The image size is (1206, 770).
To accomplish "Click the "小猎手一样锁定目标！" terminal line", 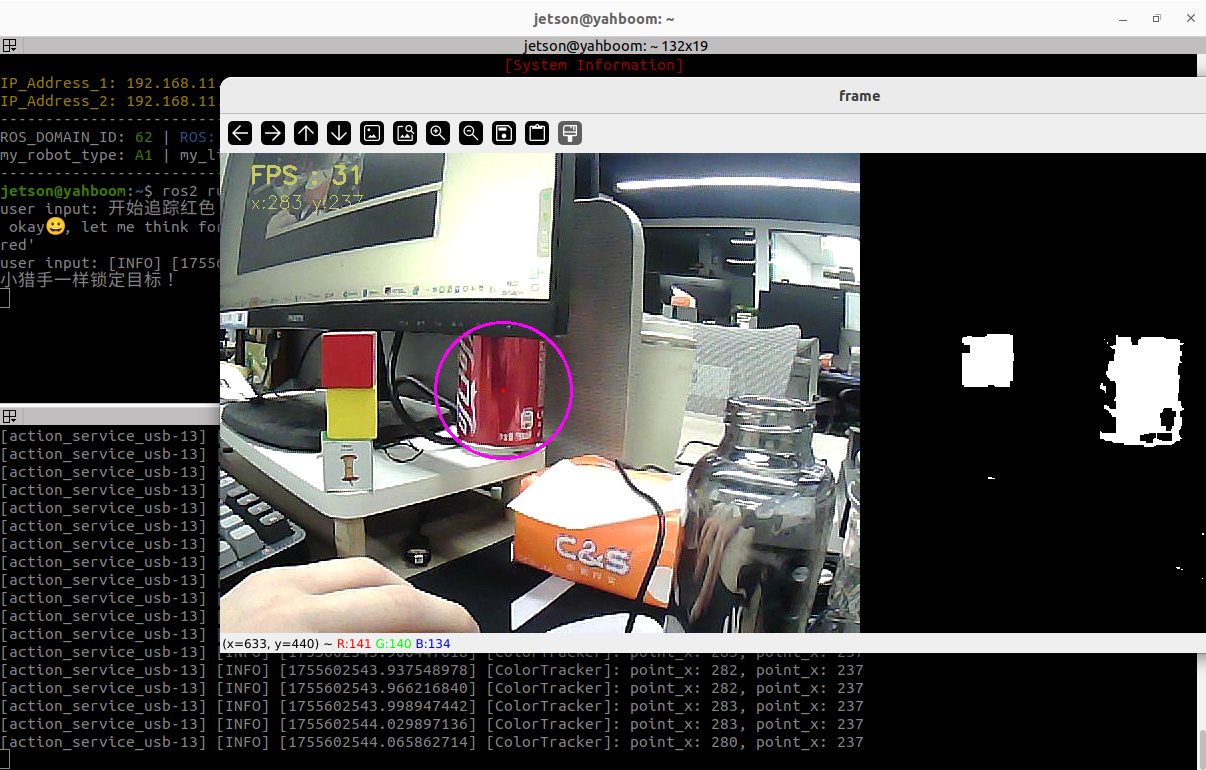I will pos(88,280).
